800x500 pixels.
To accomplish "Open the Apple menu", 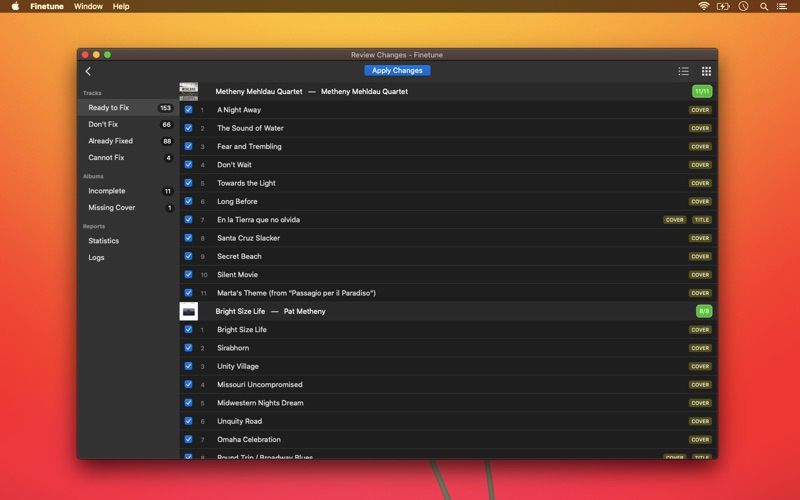I will [15, 6].
